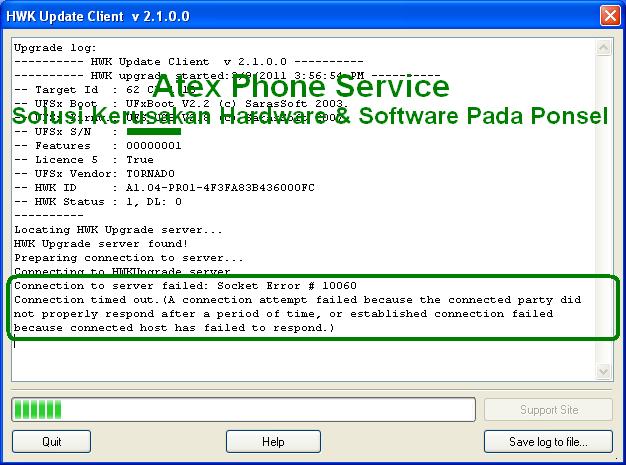This screenshot has height=465, width=626.
Task: Click the 'UFSx Vendor: TORNADO' line
Action: click(95, 174)
